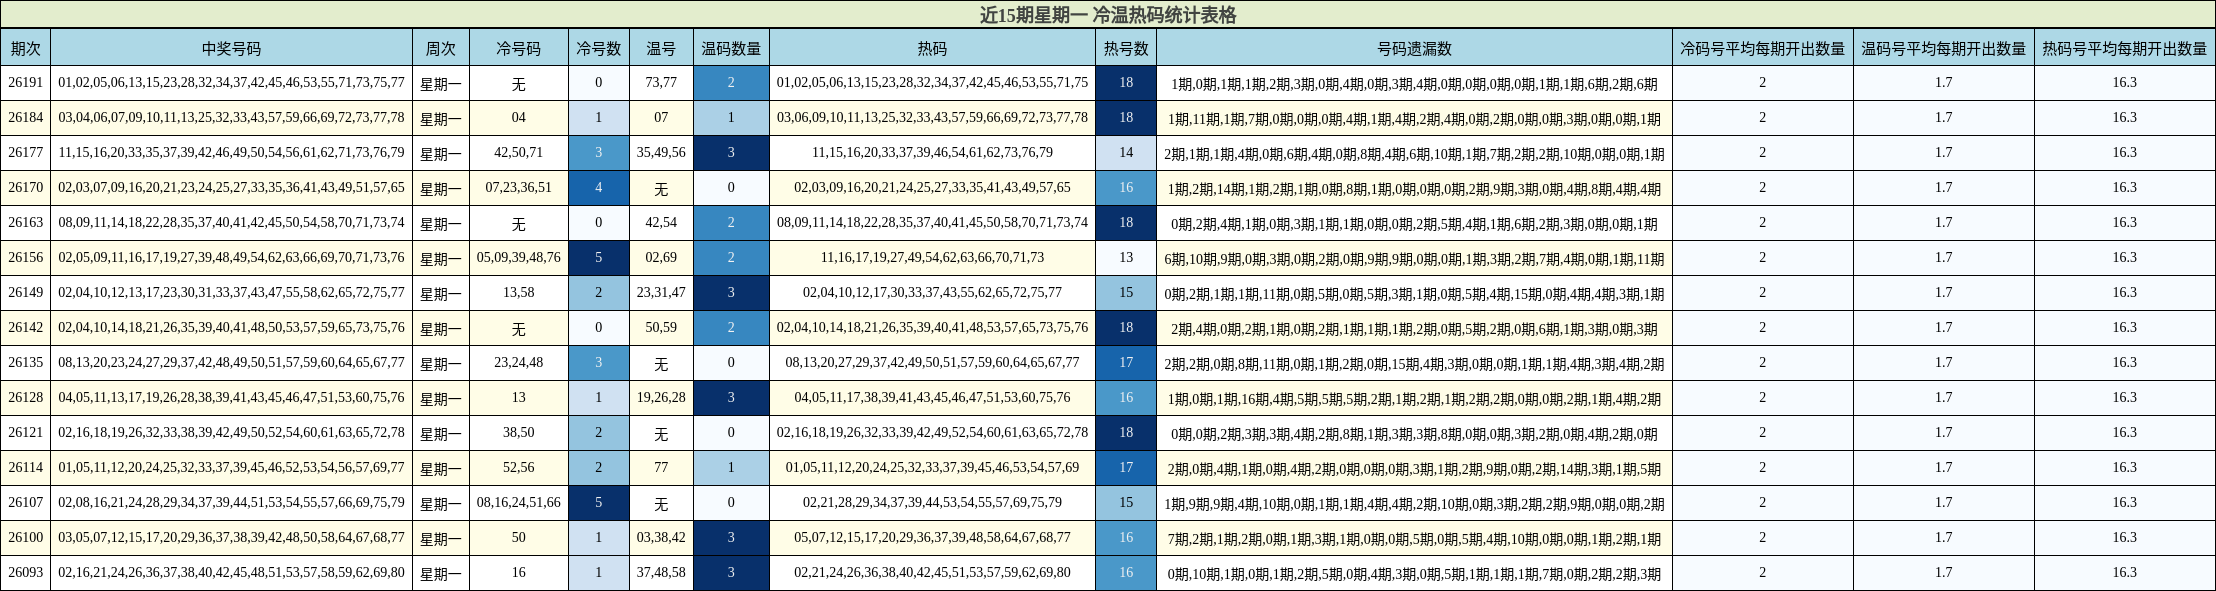The height and width of the screenshot is (591, 2216).
Task: Click the 温号 column header
Action: coord(661,48)
